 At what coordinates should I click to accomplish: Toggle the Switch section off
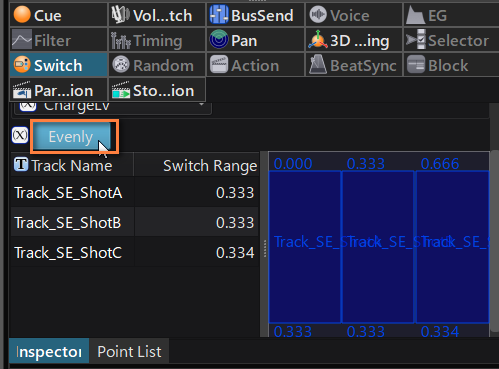pos(59,65)
